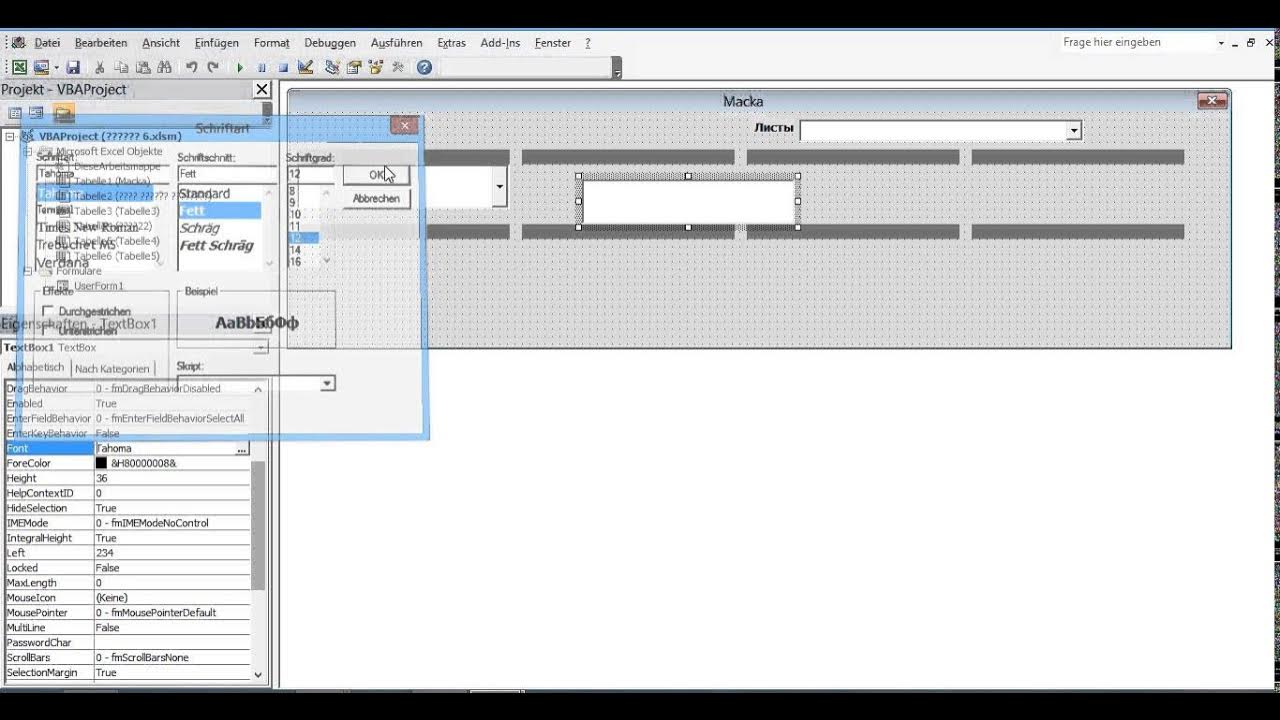Open the Fenster menu

(553, 43)
